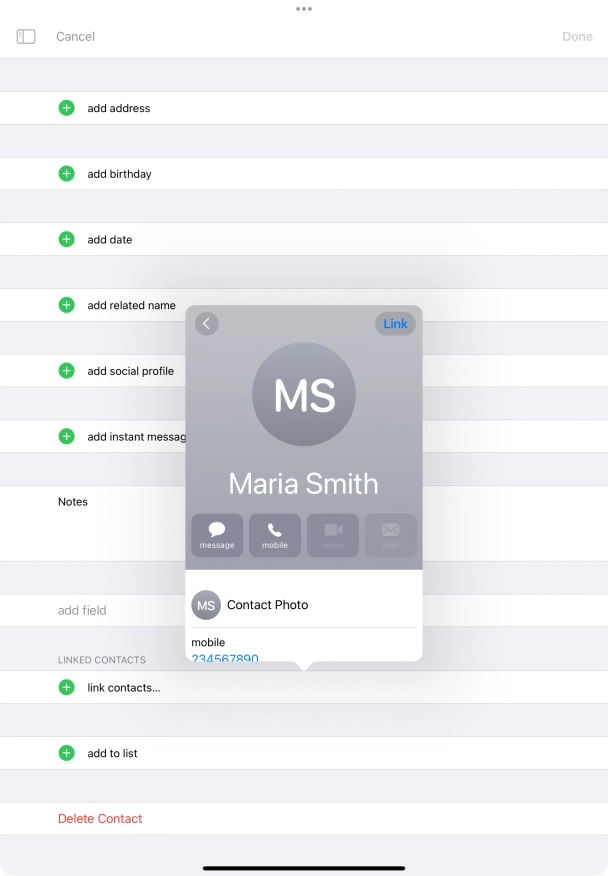This screenshot has width=608, height=876.
Task: Call Maria Smith's mobile
Action: (x=275, y=535)
